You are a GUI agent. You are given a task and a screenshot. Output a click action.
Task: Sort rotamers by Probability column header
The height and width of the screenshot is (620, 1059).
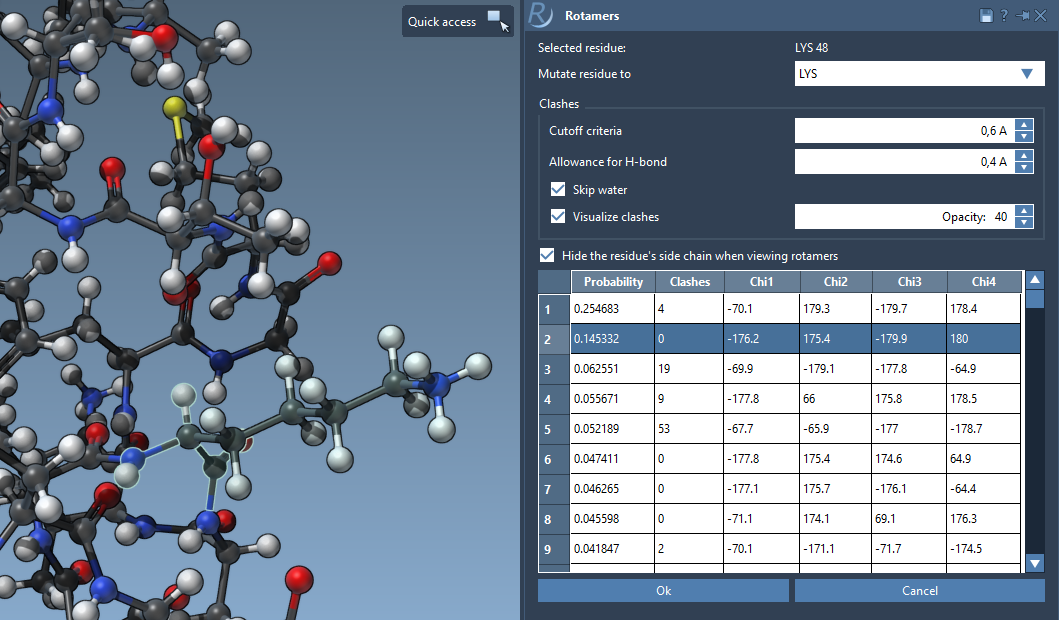[x=613, y=282]
